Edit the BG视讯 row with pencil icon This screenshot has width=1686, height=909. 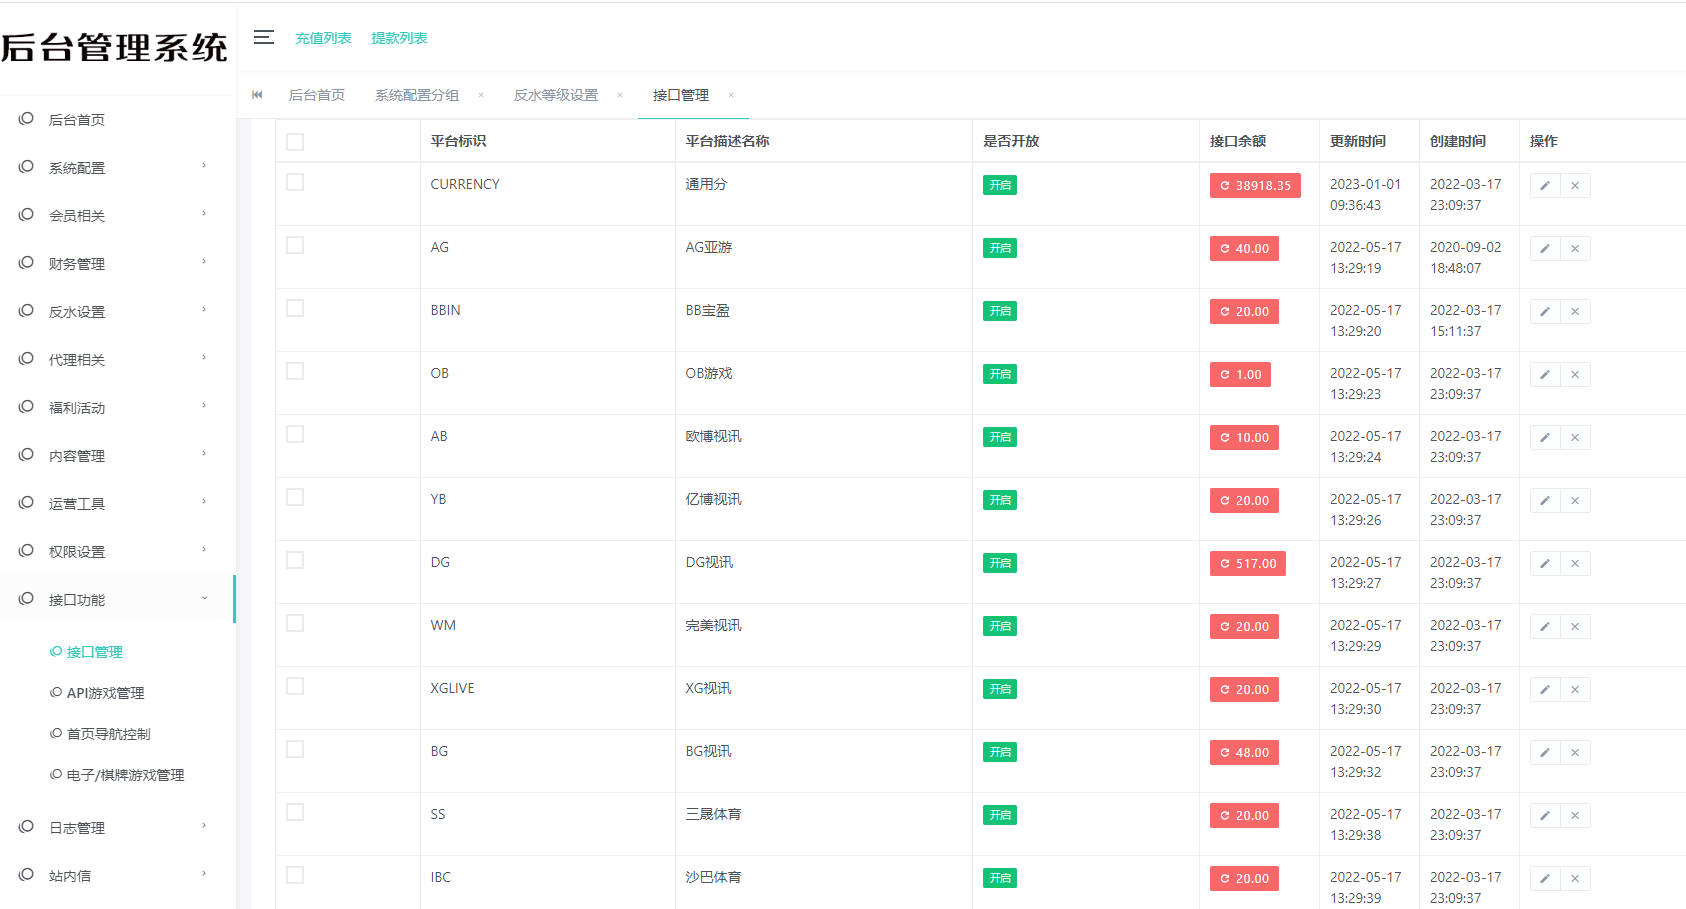(1544, 752)
